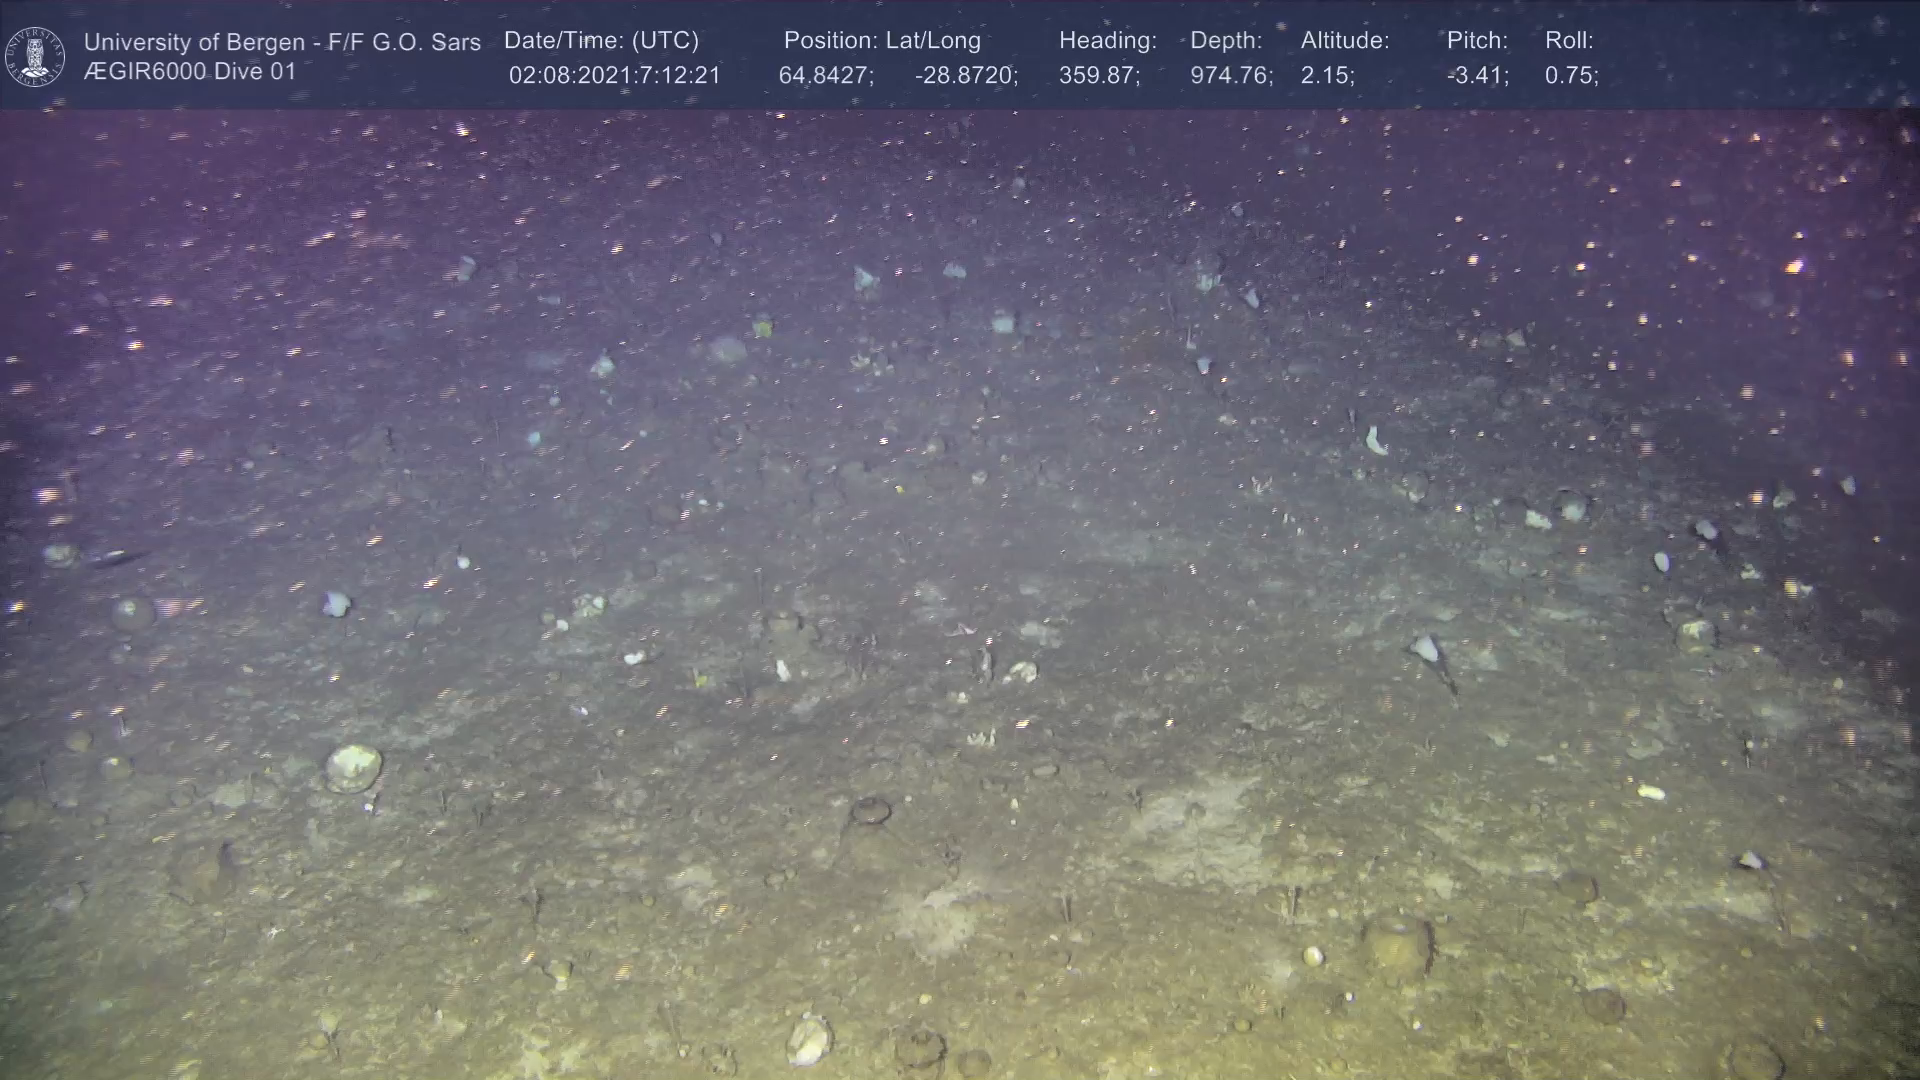Click the Altitude label
The height and width of the screenshot is (1080, 1920).
pos(1344,41)
